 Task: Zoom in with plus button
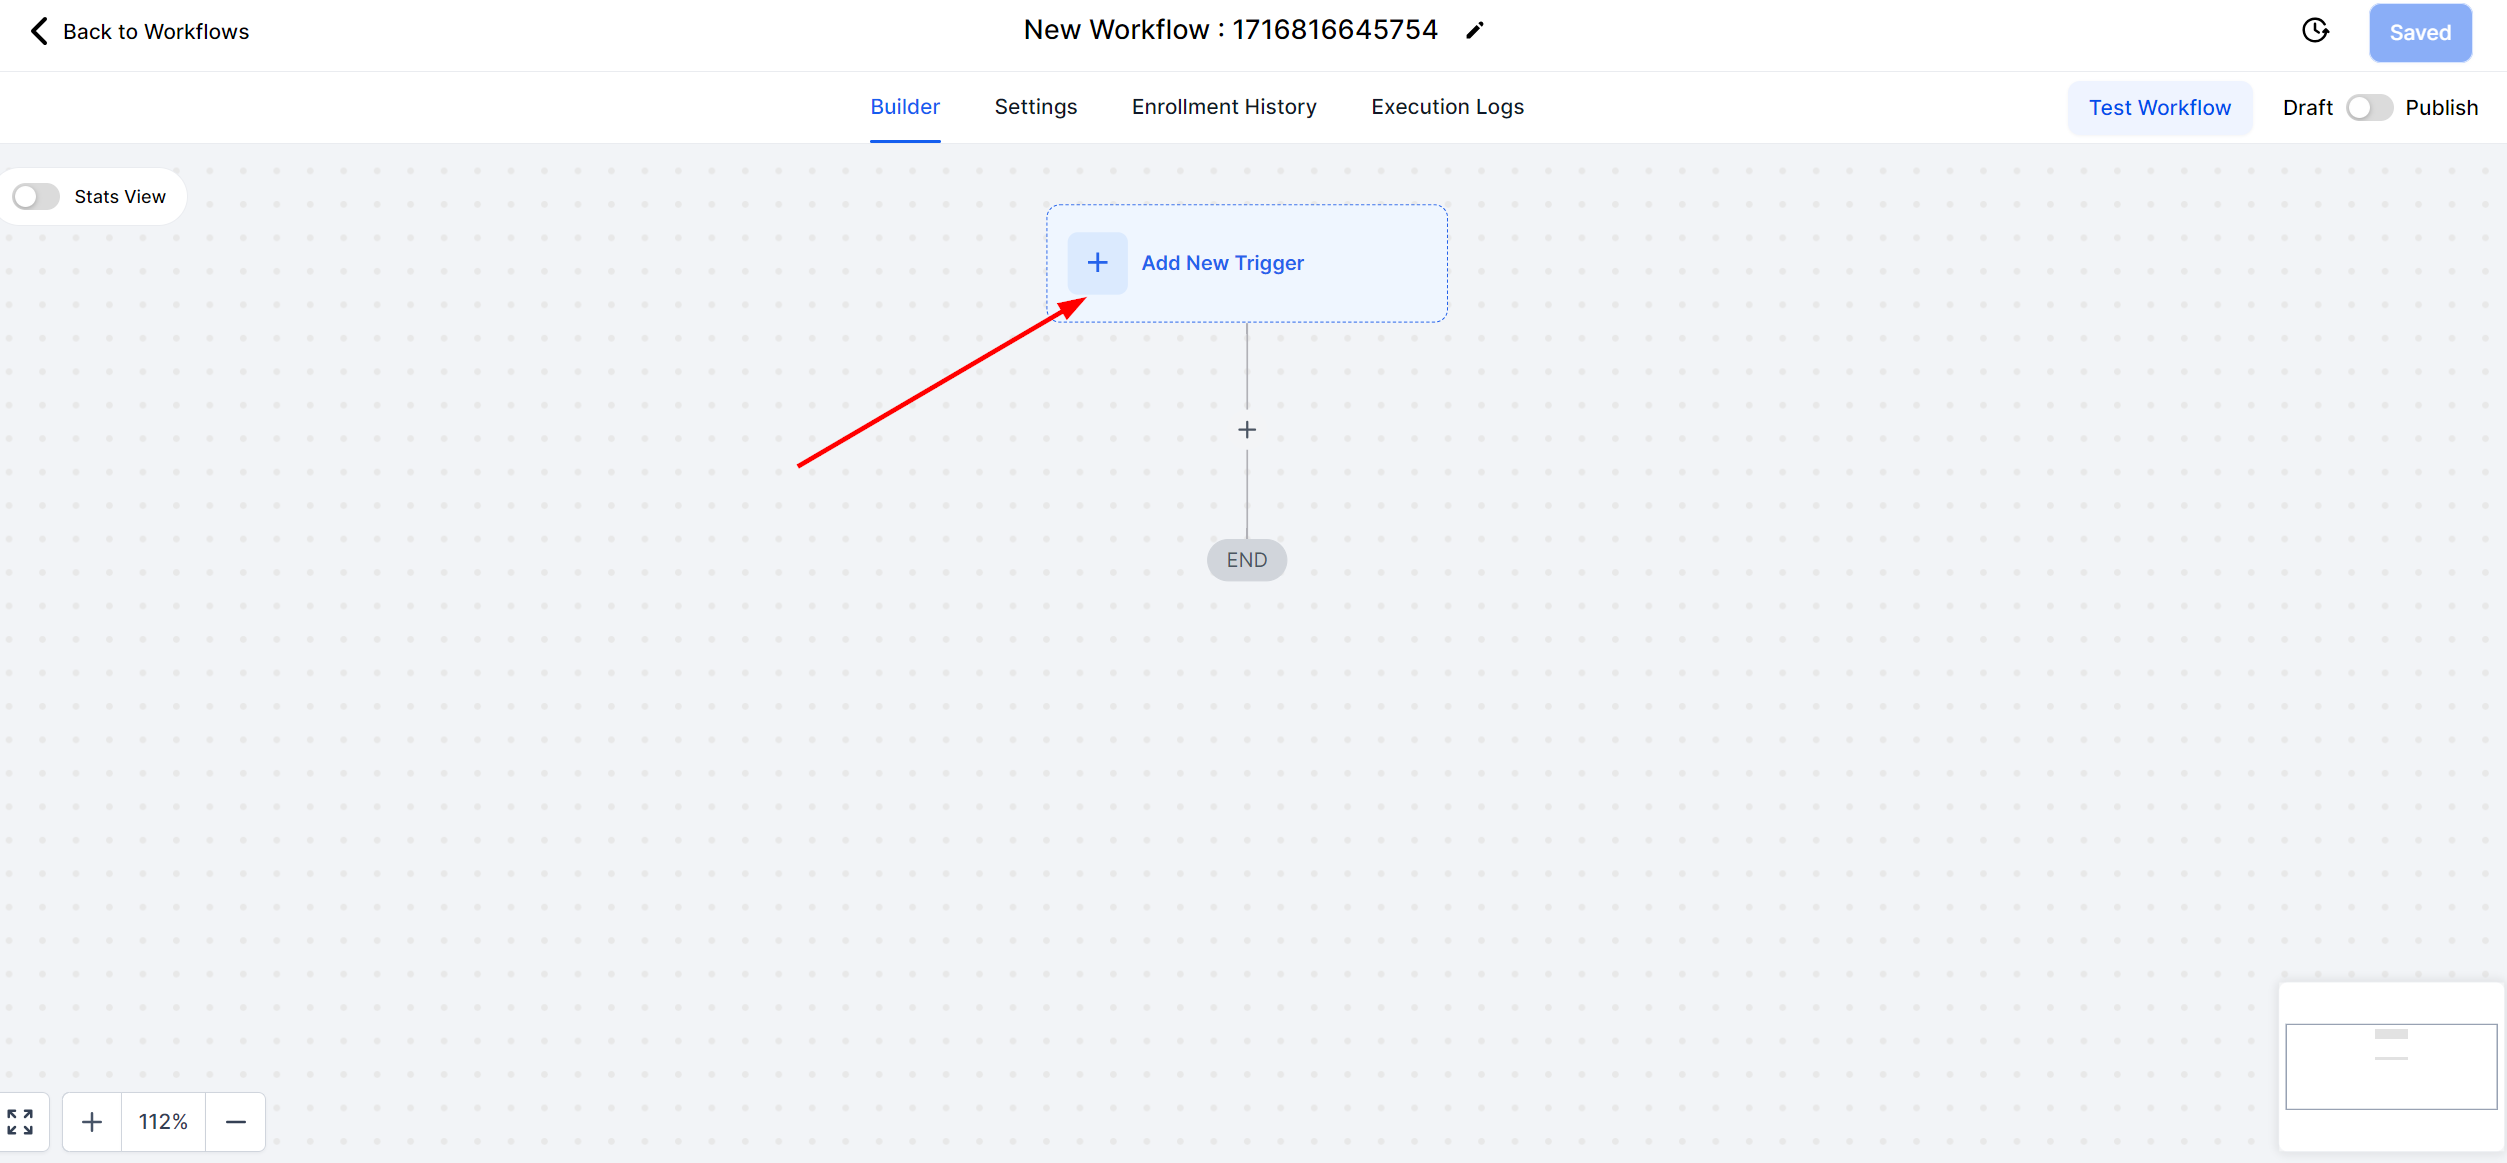92,1122
